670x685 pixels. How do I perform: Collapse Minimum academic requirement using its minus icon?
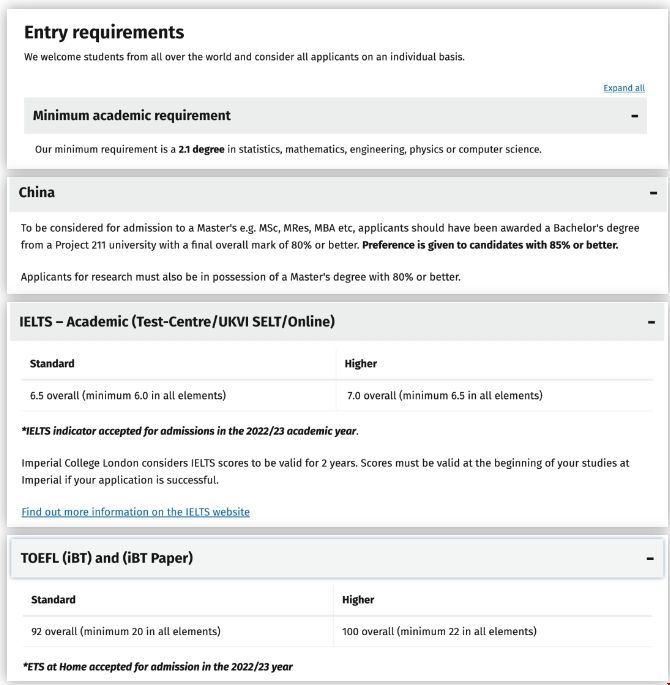point(634,116)
